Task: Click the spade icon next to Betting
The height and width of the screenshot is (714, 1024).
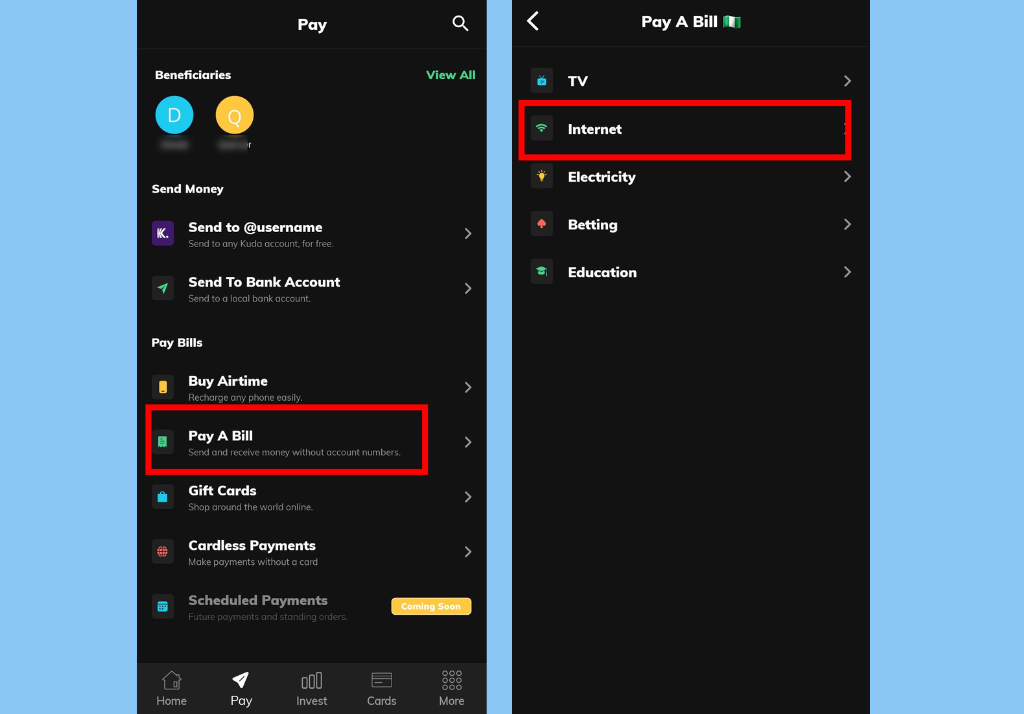Action: pos(541,224)
